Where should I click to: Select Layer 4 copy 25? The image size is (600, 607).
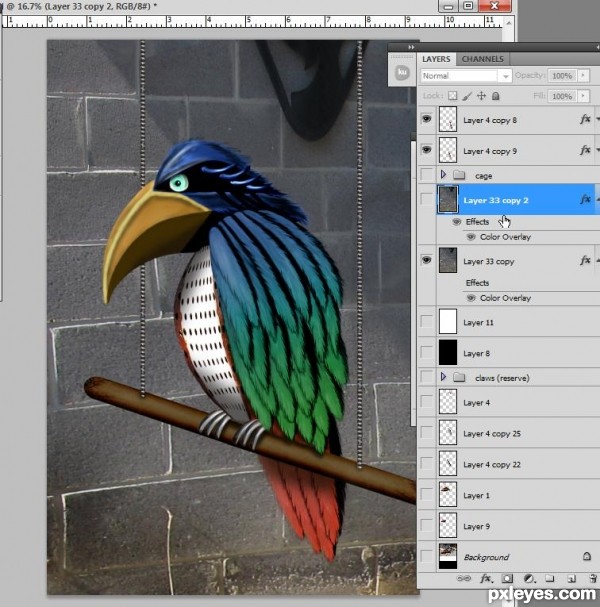point(509,433)
